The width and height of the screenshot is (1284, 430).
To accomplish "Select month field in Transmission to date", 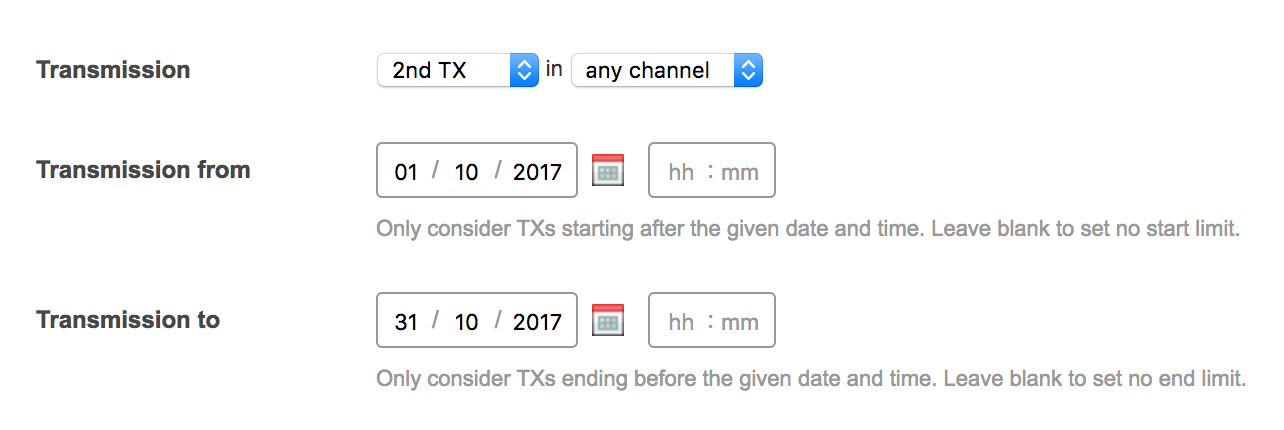I will coord(466,322).
